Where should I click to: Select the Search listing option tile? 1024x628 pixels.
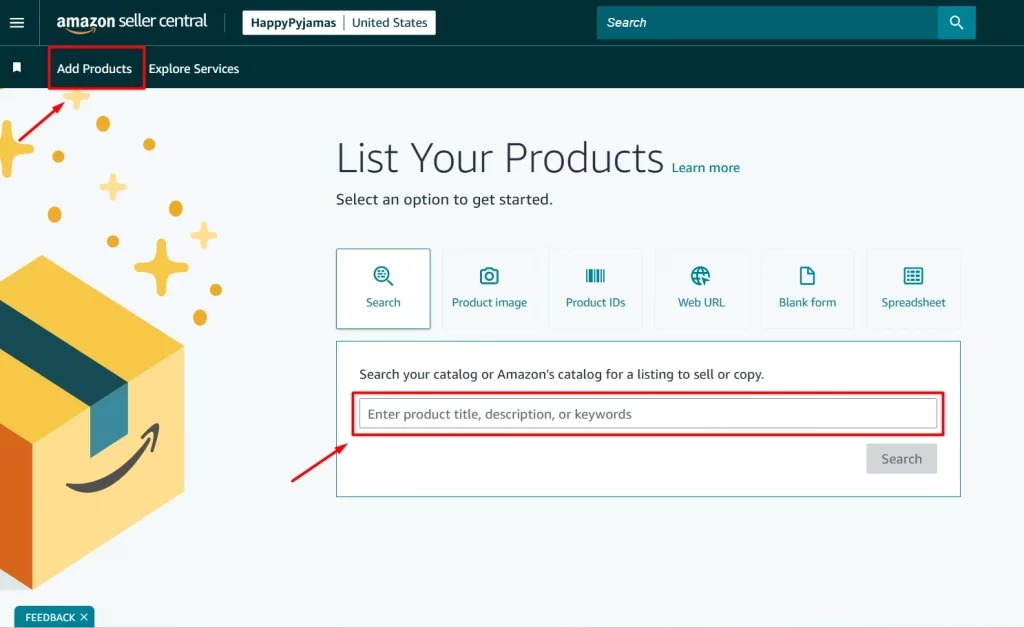[383, 288]
